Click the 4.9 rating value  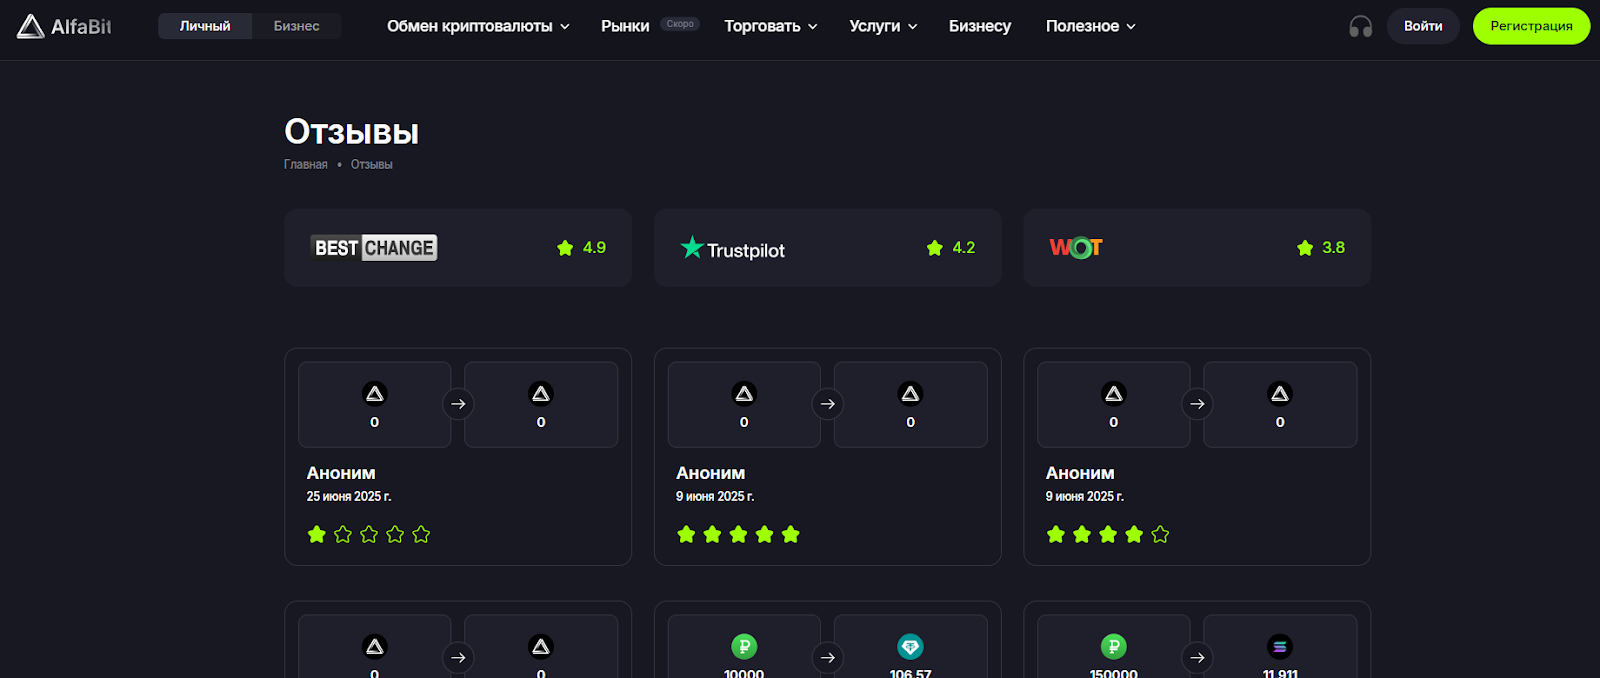point(594,248)
